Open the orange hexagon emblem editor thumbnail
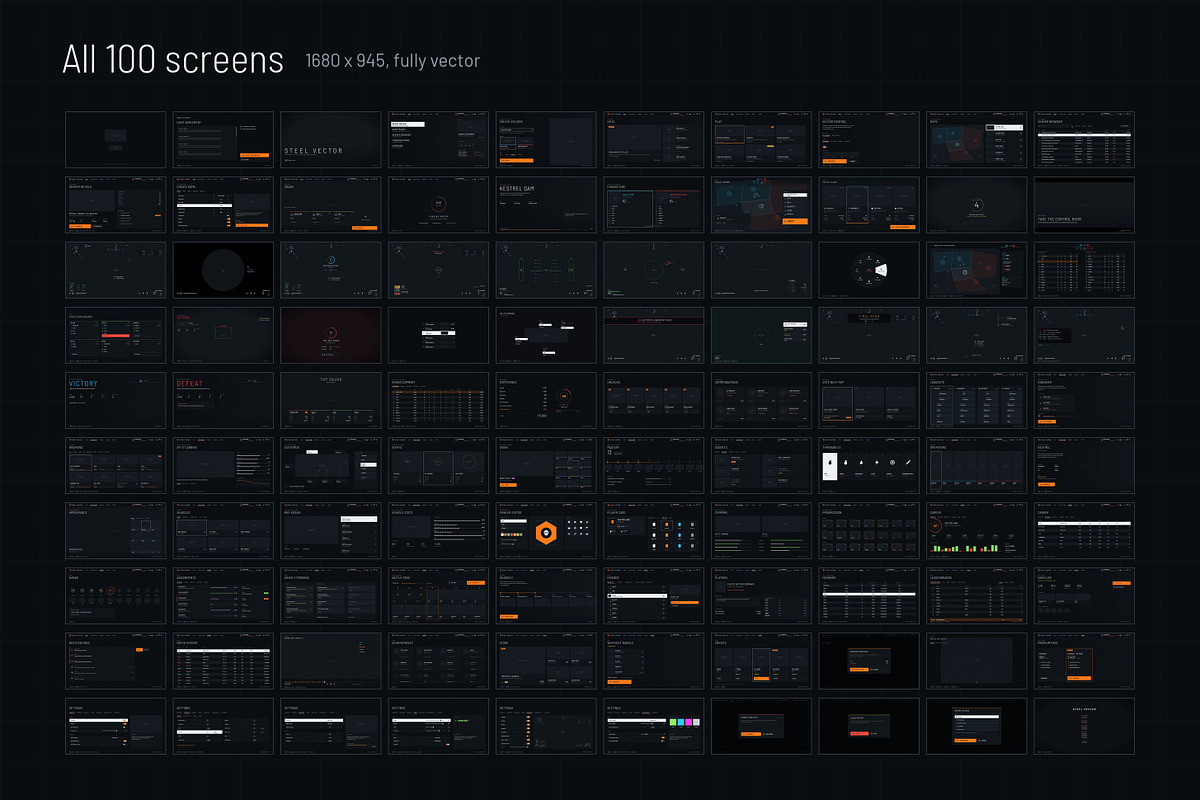This screenshot has width=1200, height=800. (546, 530)
